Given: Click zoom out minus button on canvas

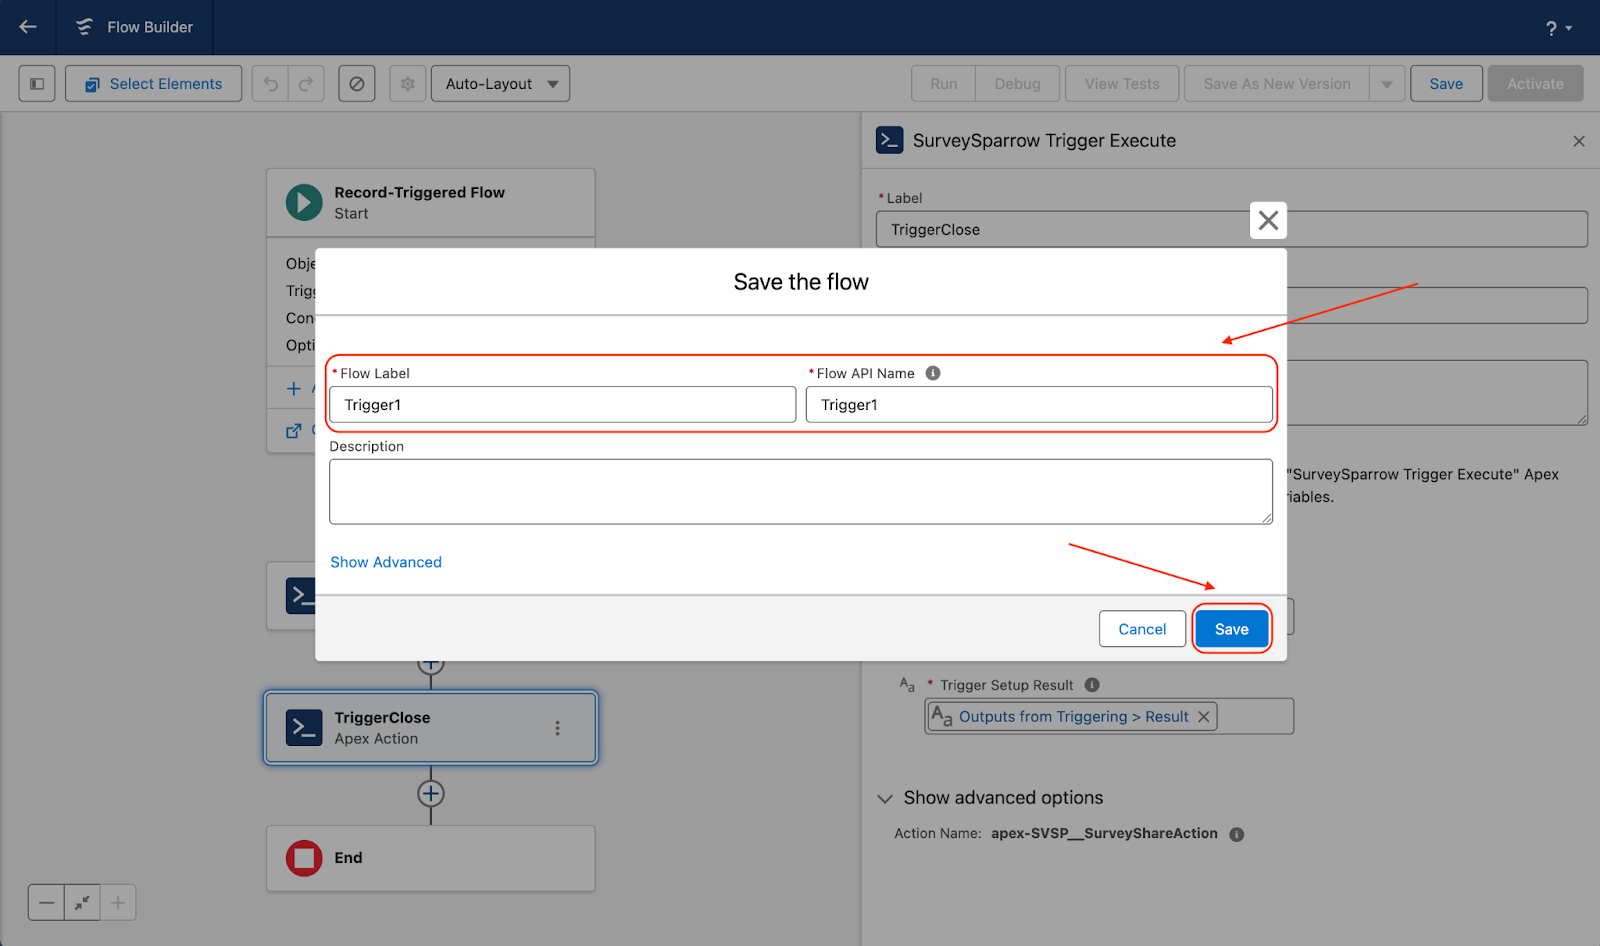Looking at the screenshot, I should click(x=47, y=903).
